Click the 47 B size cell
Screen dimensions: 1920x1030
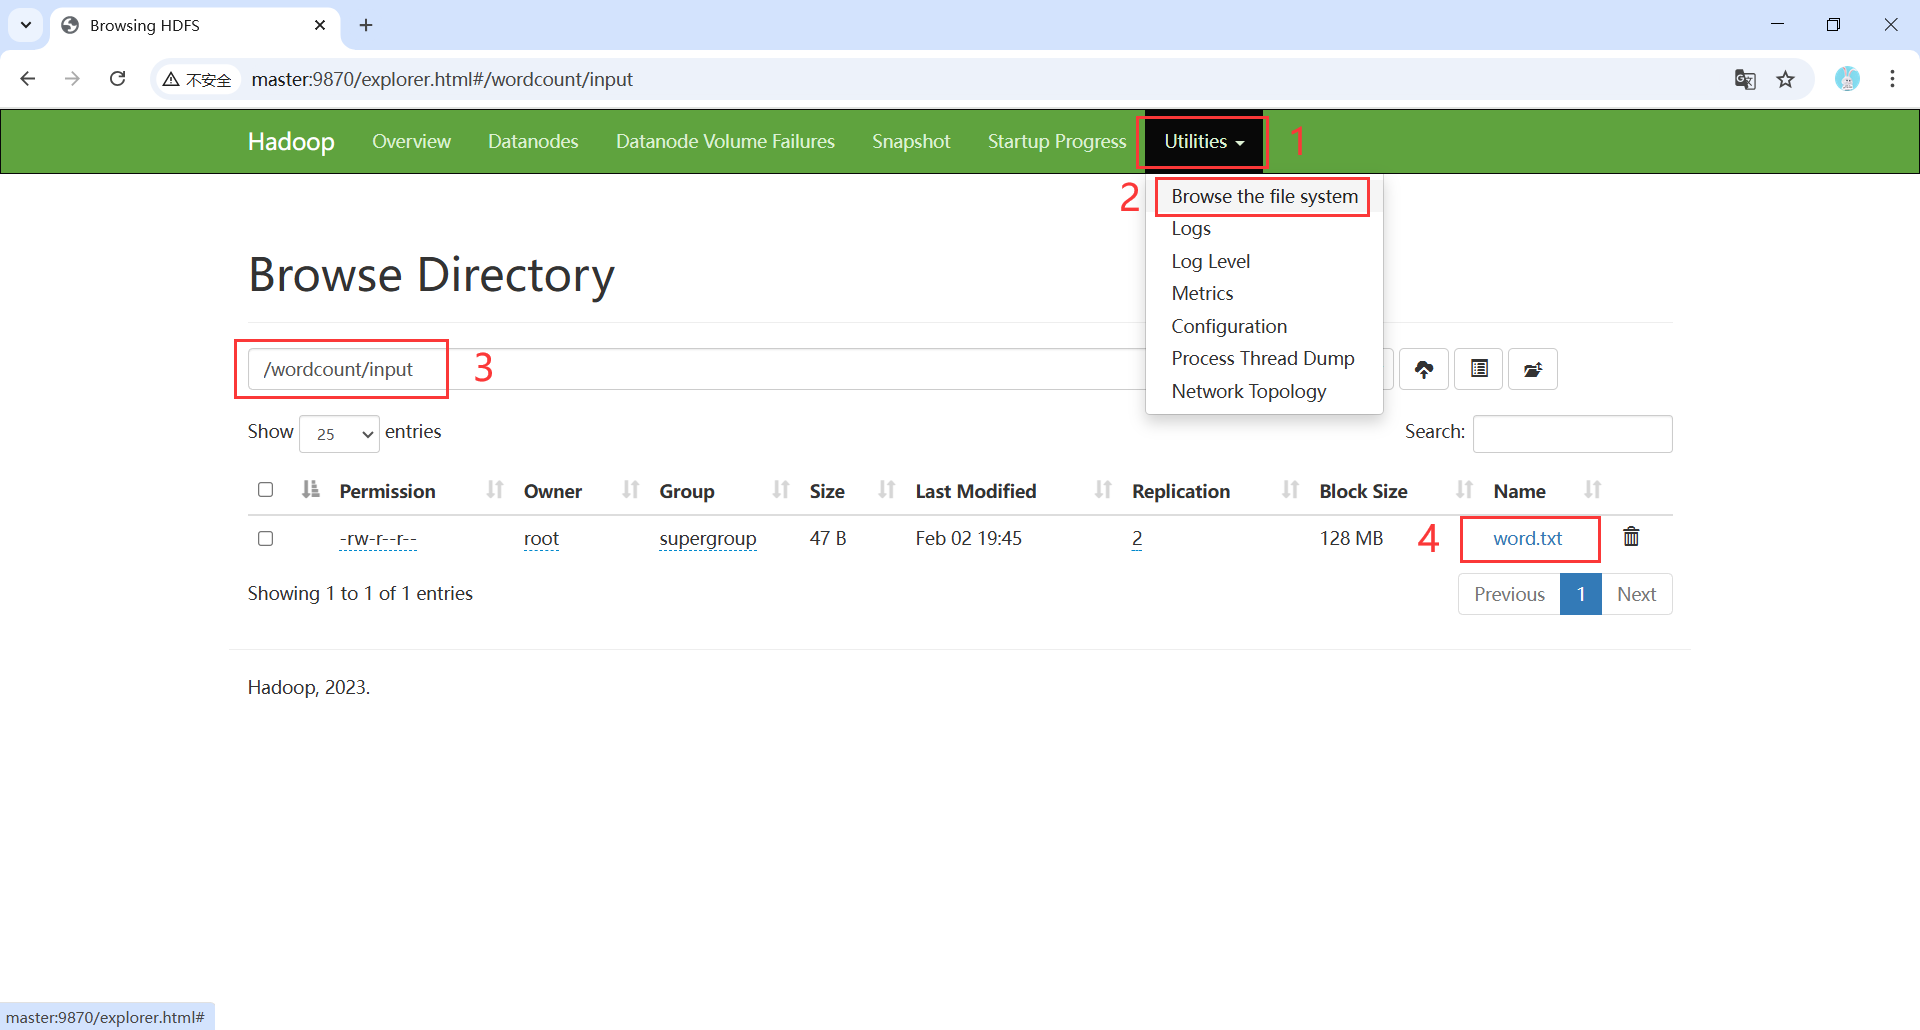(x=828, y=539)
